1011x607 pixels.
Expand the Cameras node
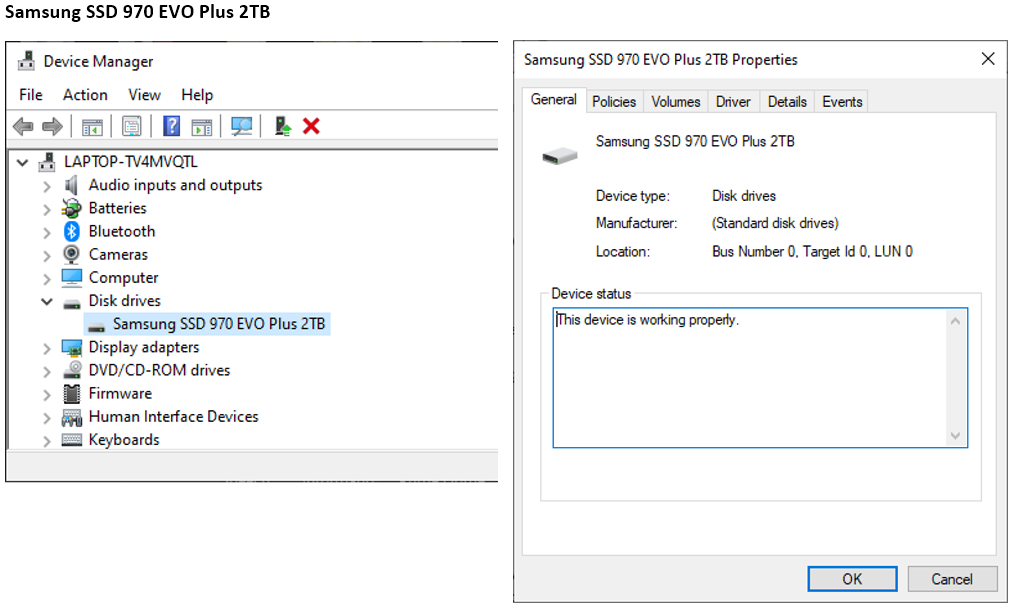pyautogui.click(x=46, y=256)
